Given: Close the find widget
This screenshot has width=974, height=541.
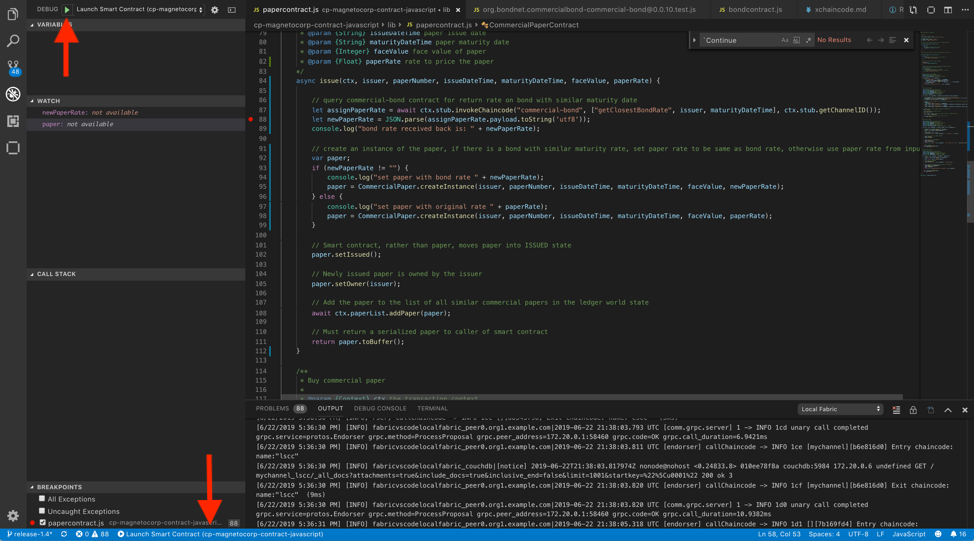Looking at the screenshot, I should click(x=906, y=40).
